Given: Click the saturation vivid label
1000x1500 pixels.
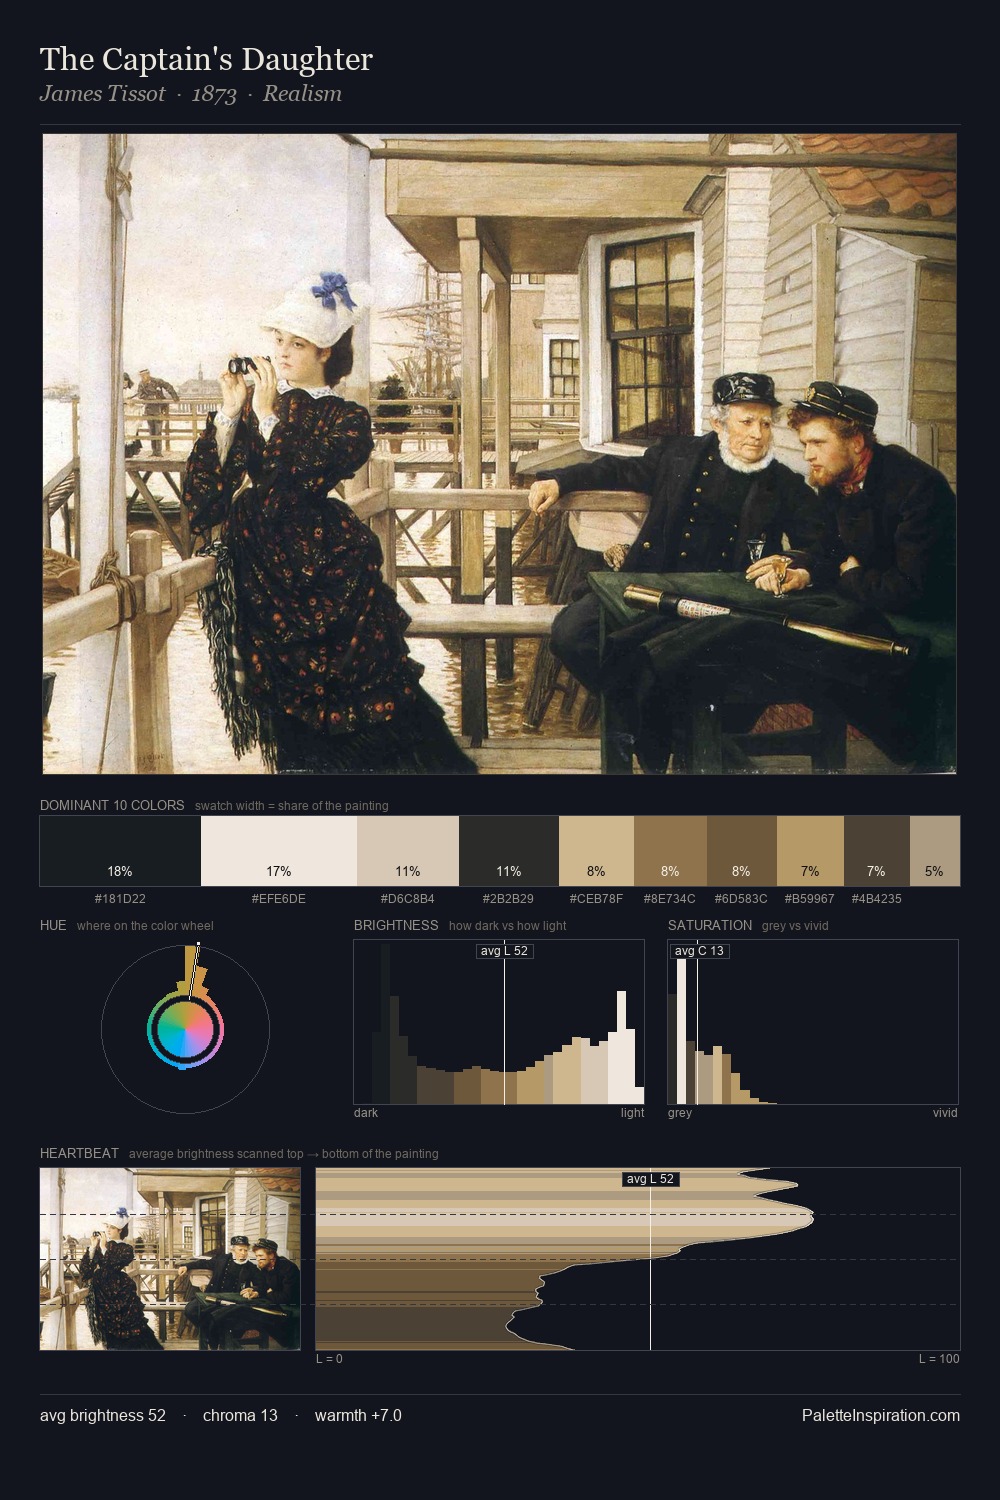Looking at the screenshot, I should point(945,1113).
